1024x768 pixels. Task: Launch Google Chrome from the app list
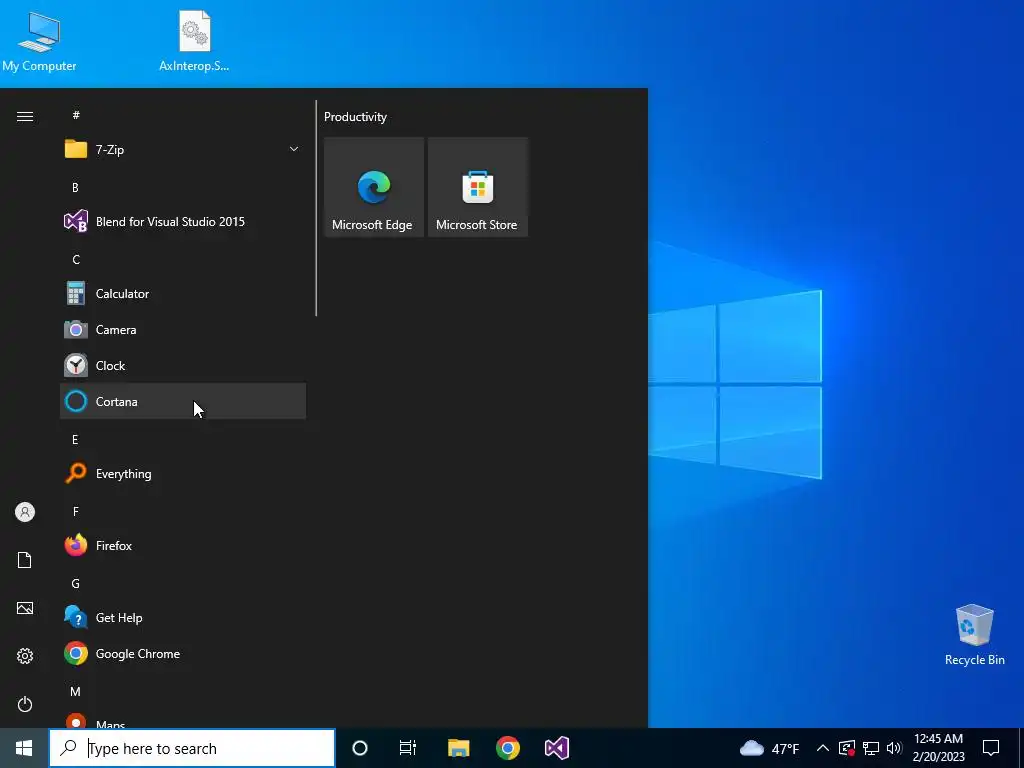pyautogui.click(x=183, y=654)
